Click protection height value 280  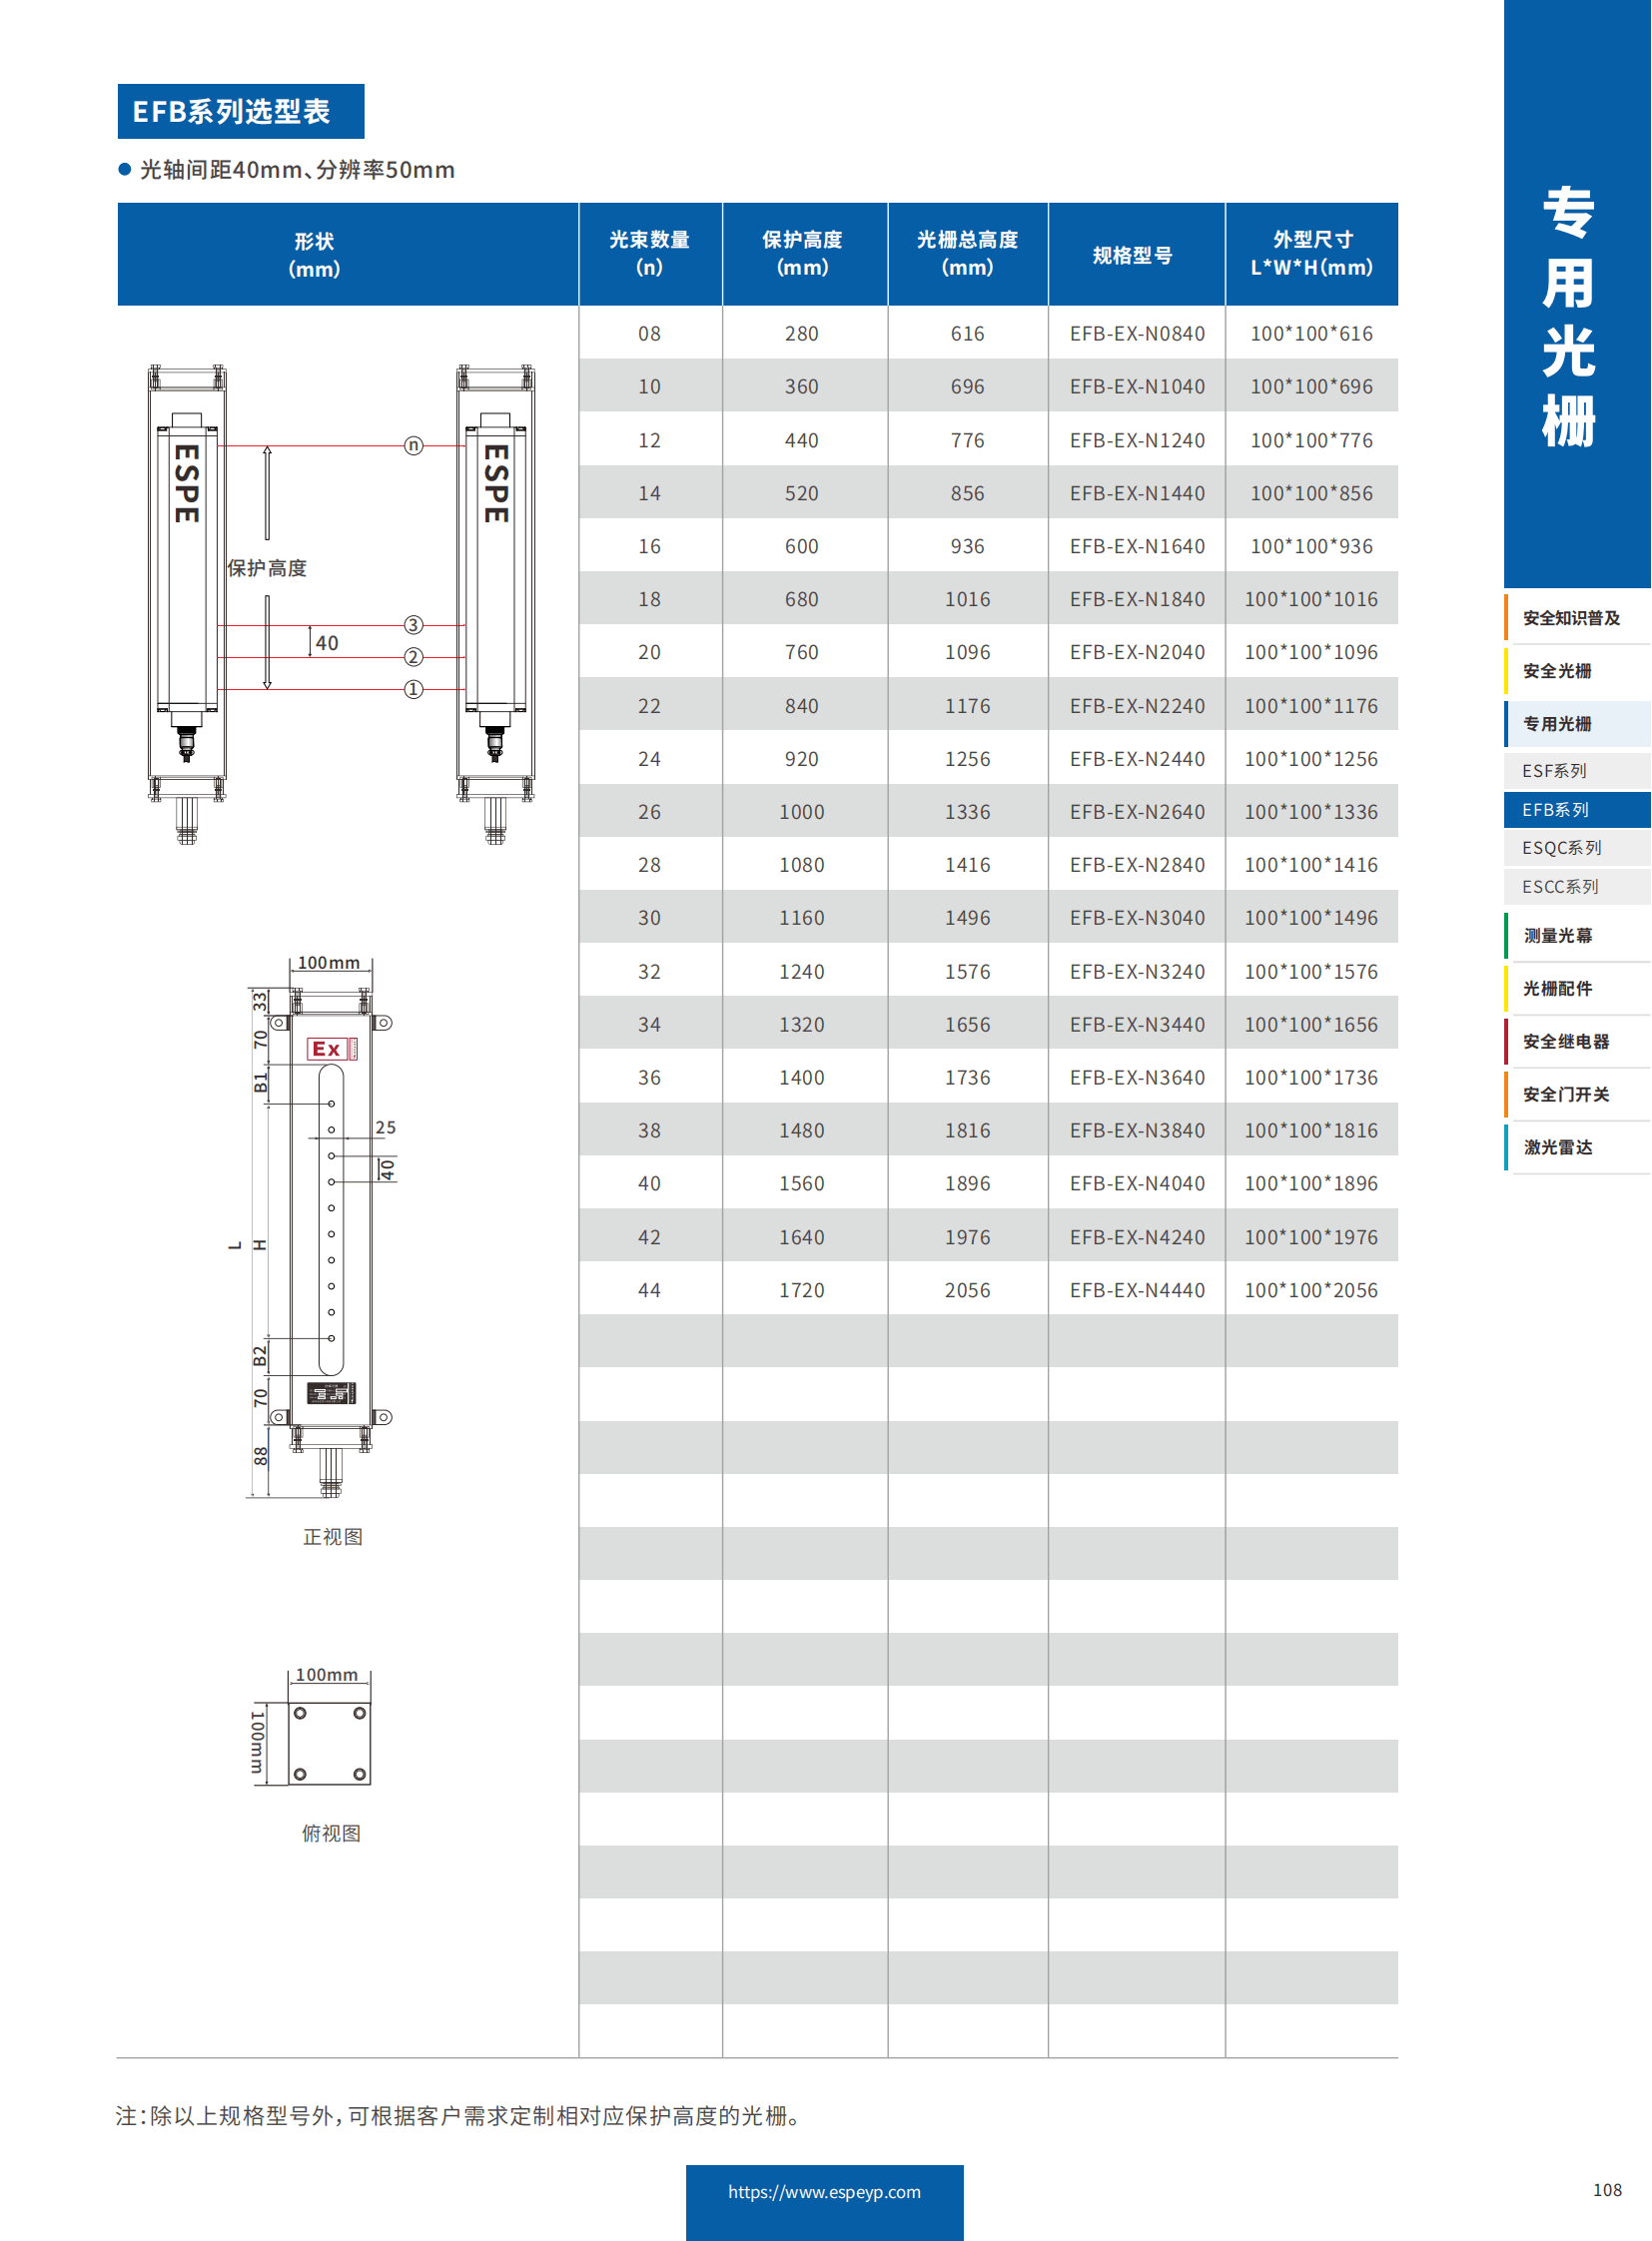802,334
